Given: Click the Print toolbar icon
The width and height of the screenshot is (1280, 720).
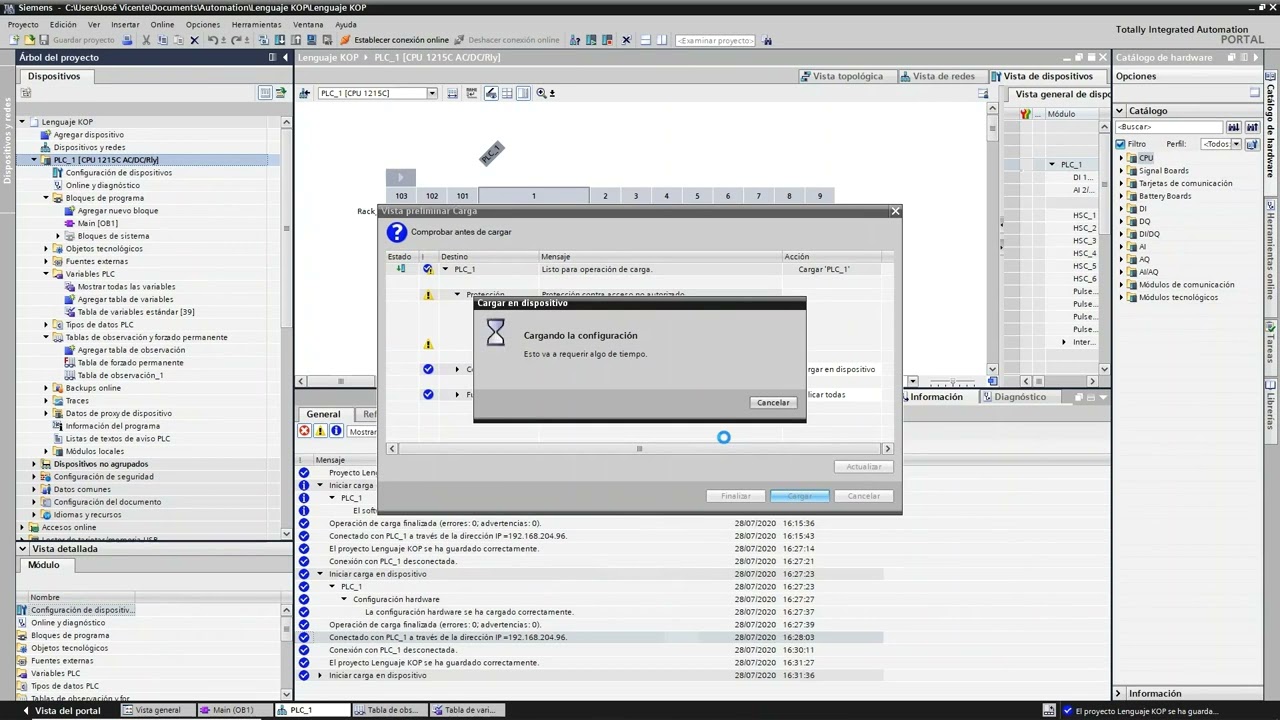Looking at the screenshot, I should (x=127, y=40).
